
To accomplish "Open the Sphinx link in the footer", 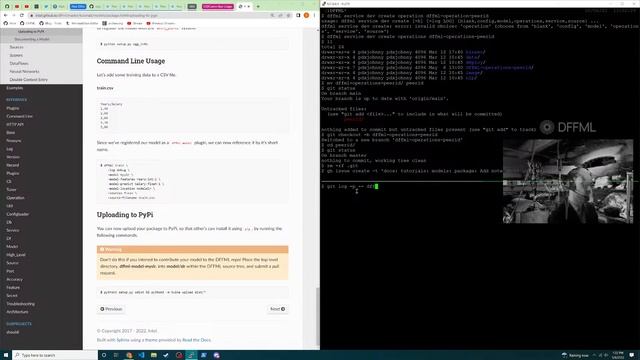I will [122, 340].
